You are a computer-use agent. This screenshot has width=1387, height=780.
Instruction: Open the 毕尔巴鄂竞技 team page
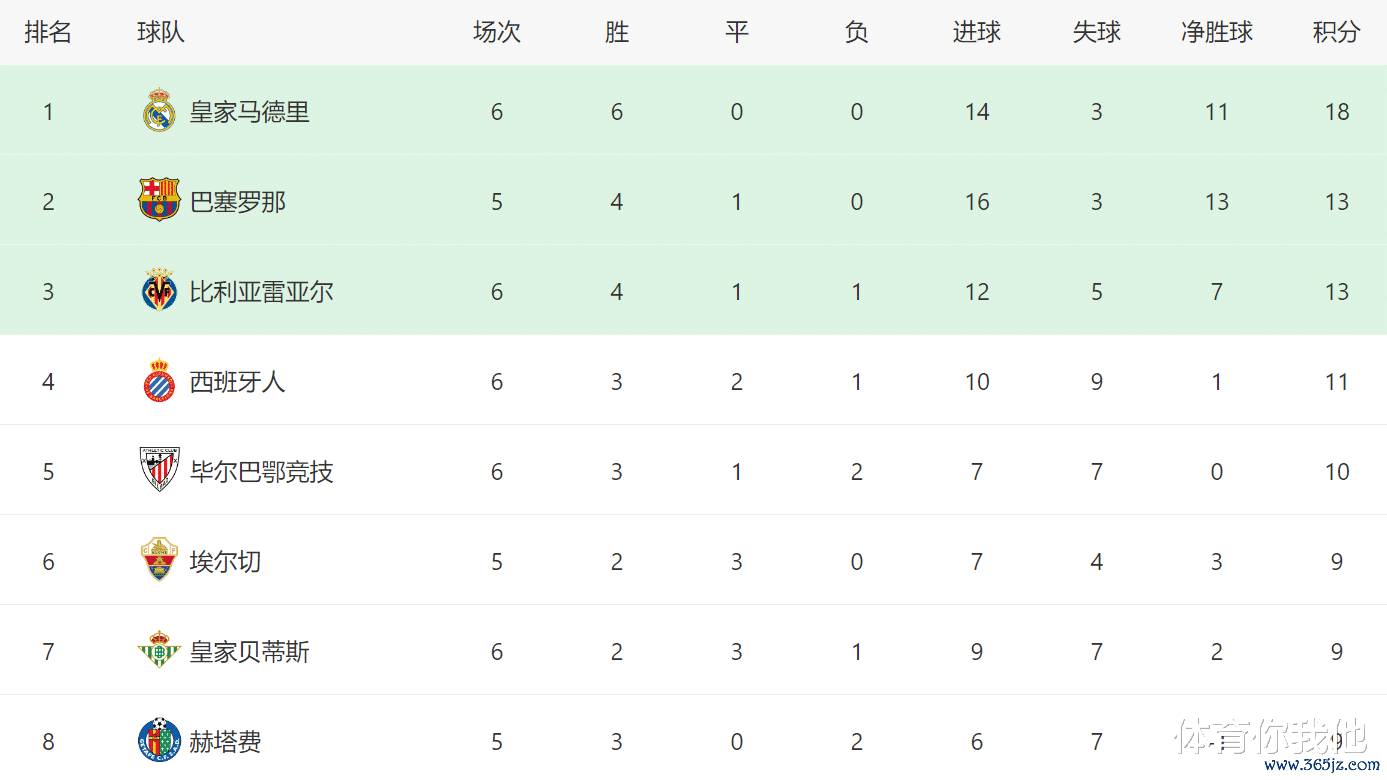point(262,472)
